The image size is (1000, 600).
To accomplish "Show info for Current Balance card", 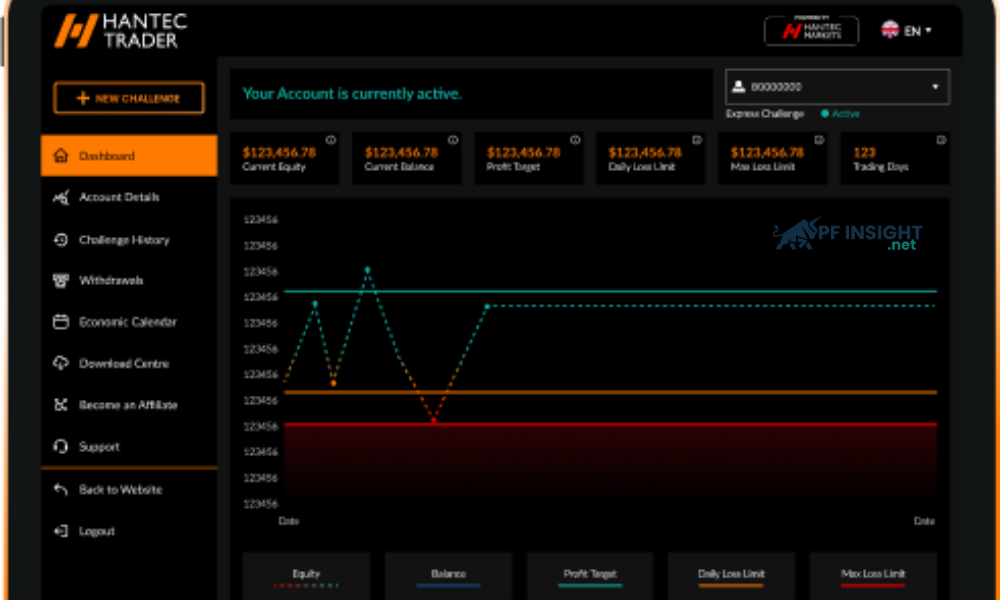I will pyautogui.click(x=453, y=140).
